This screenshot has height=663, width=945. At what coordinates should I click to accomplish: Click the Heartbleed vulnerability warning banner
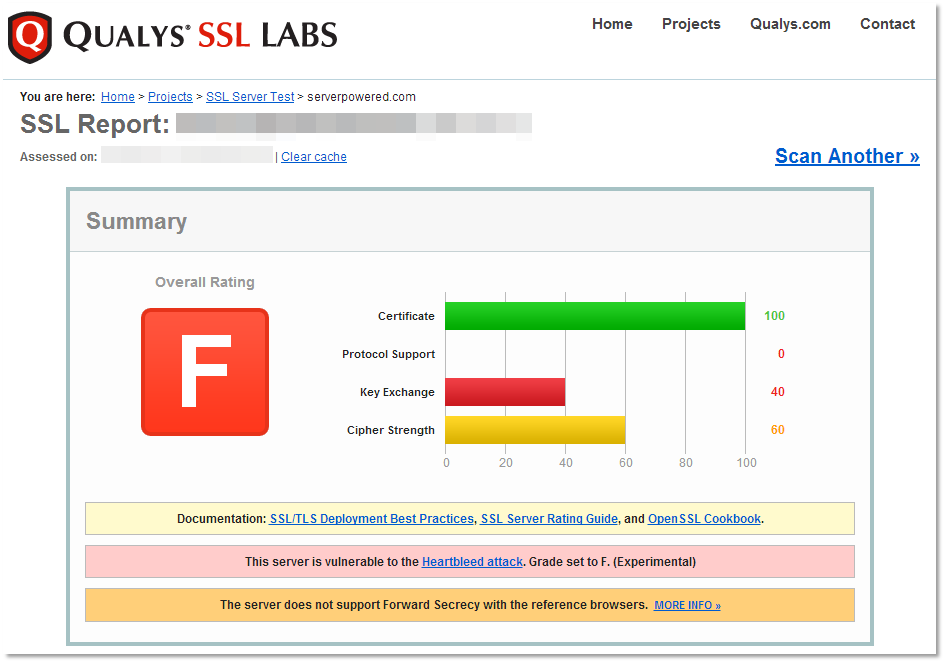point(469,562)
